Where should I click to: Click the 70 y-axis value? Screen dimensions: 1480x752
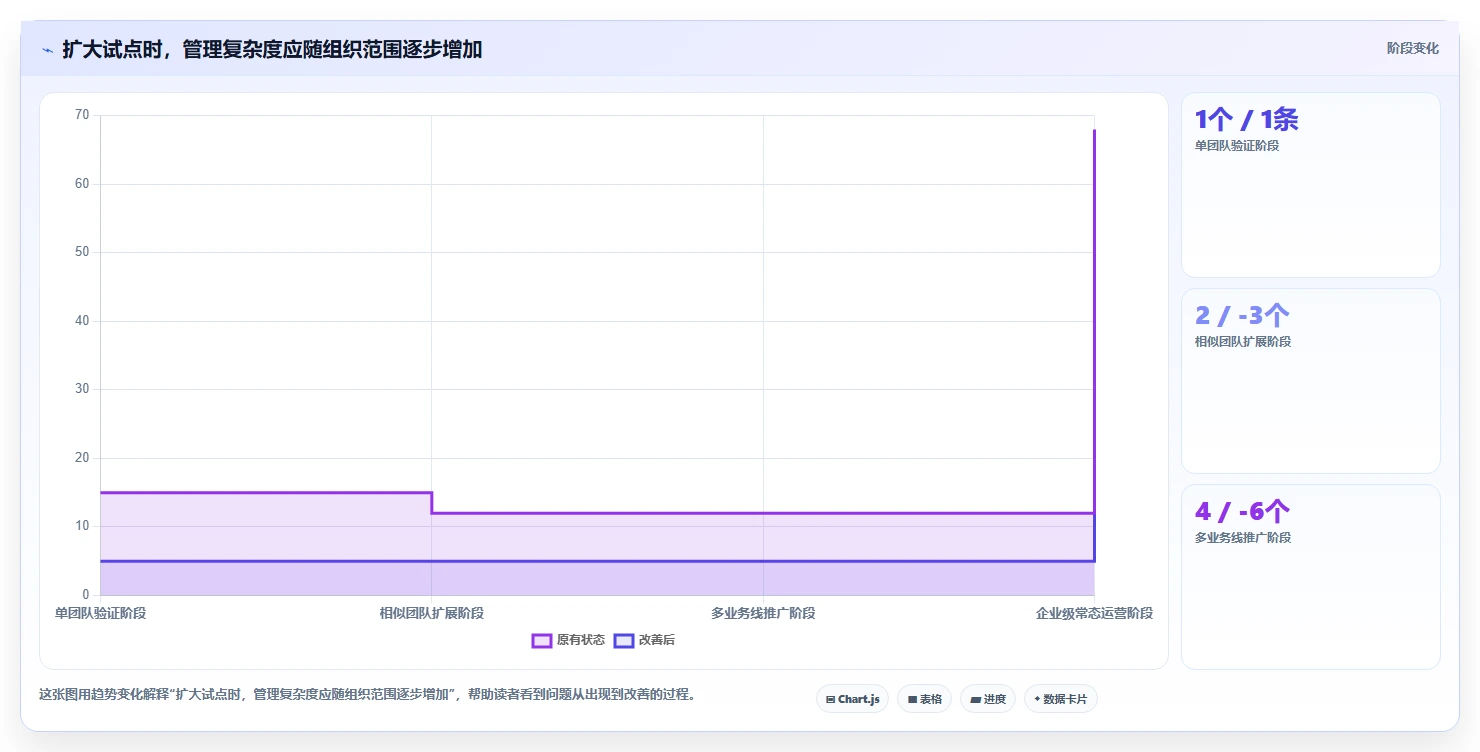(82, 115)
